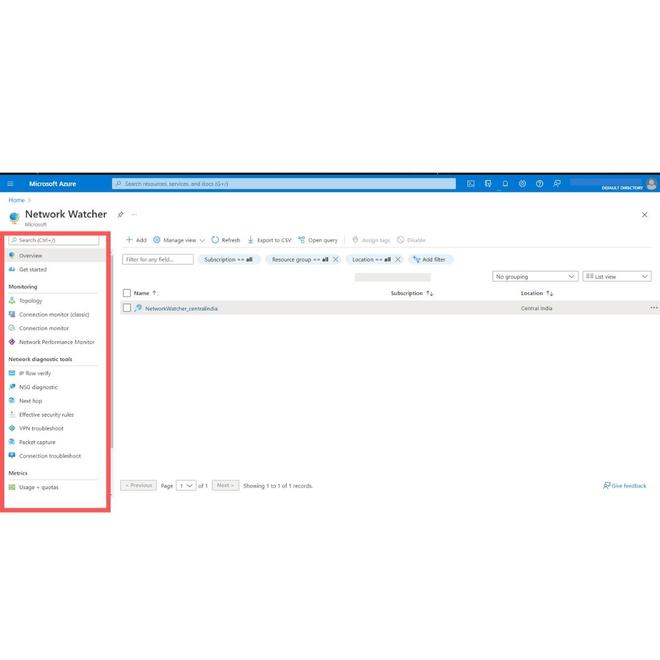Expand the Page number dropdown
This screenshot has height=660, width=660.
coord(186,486)
